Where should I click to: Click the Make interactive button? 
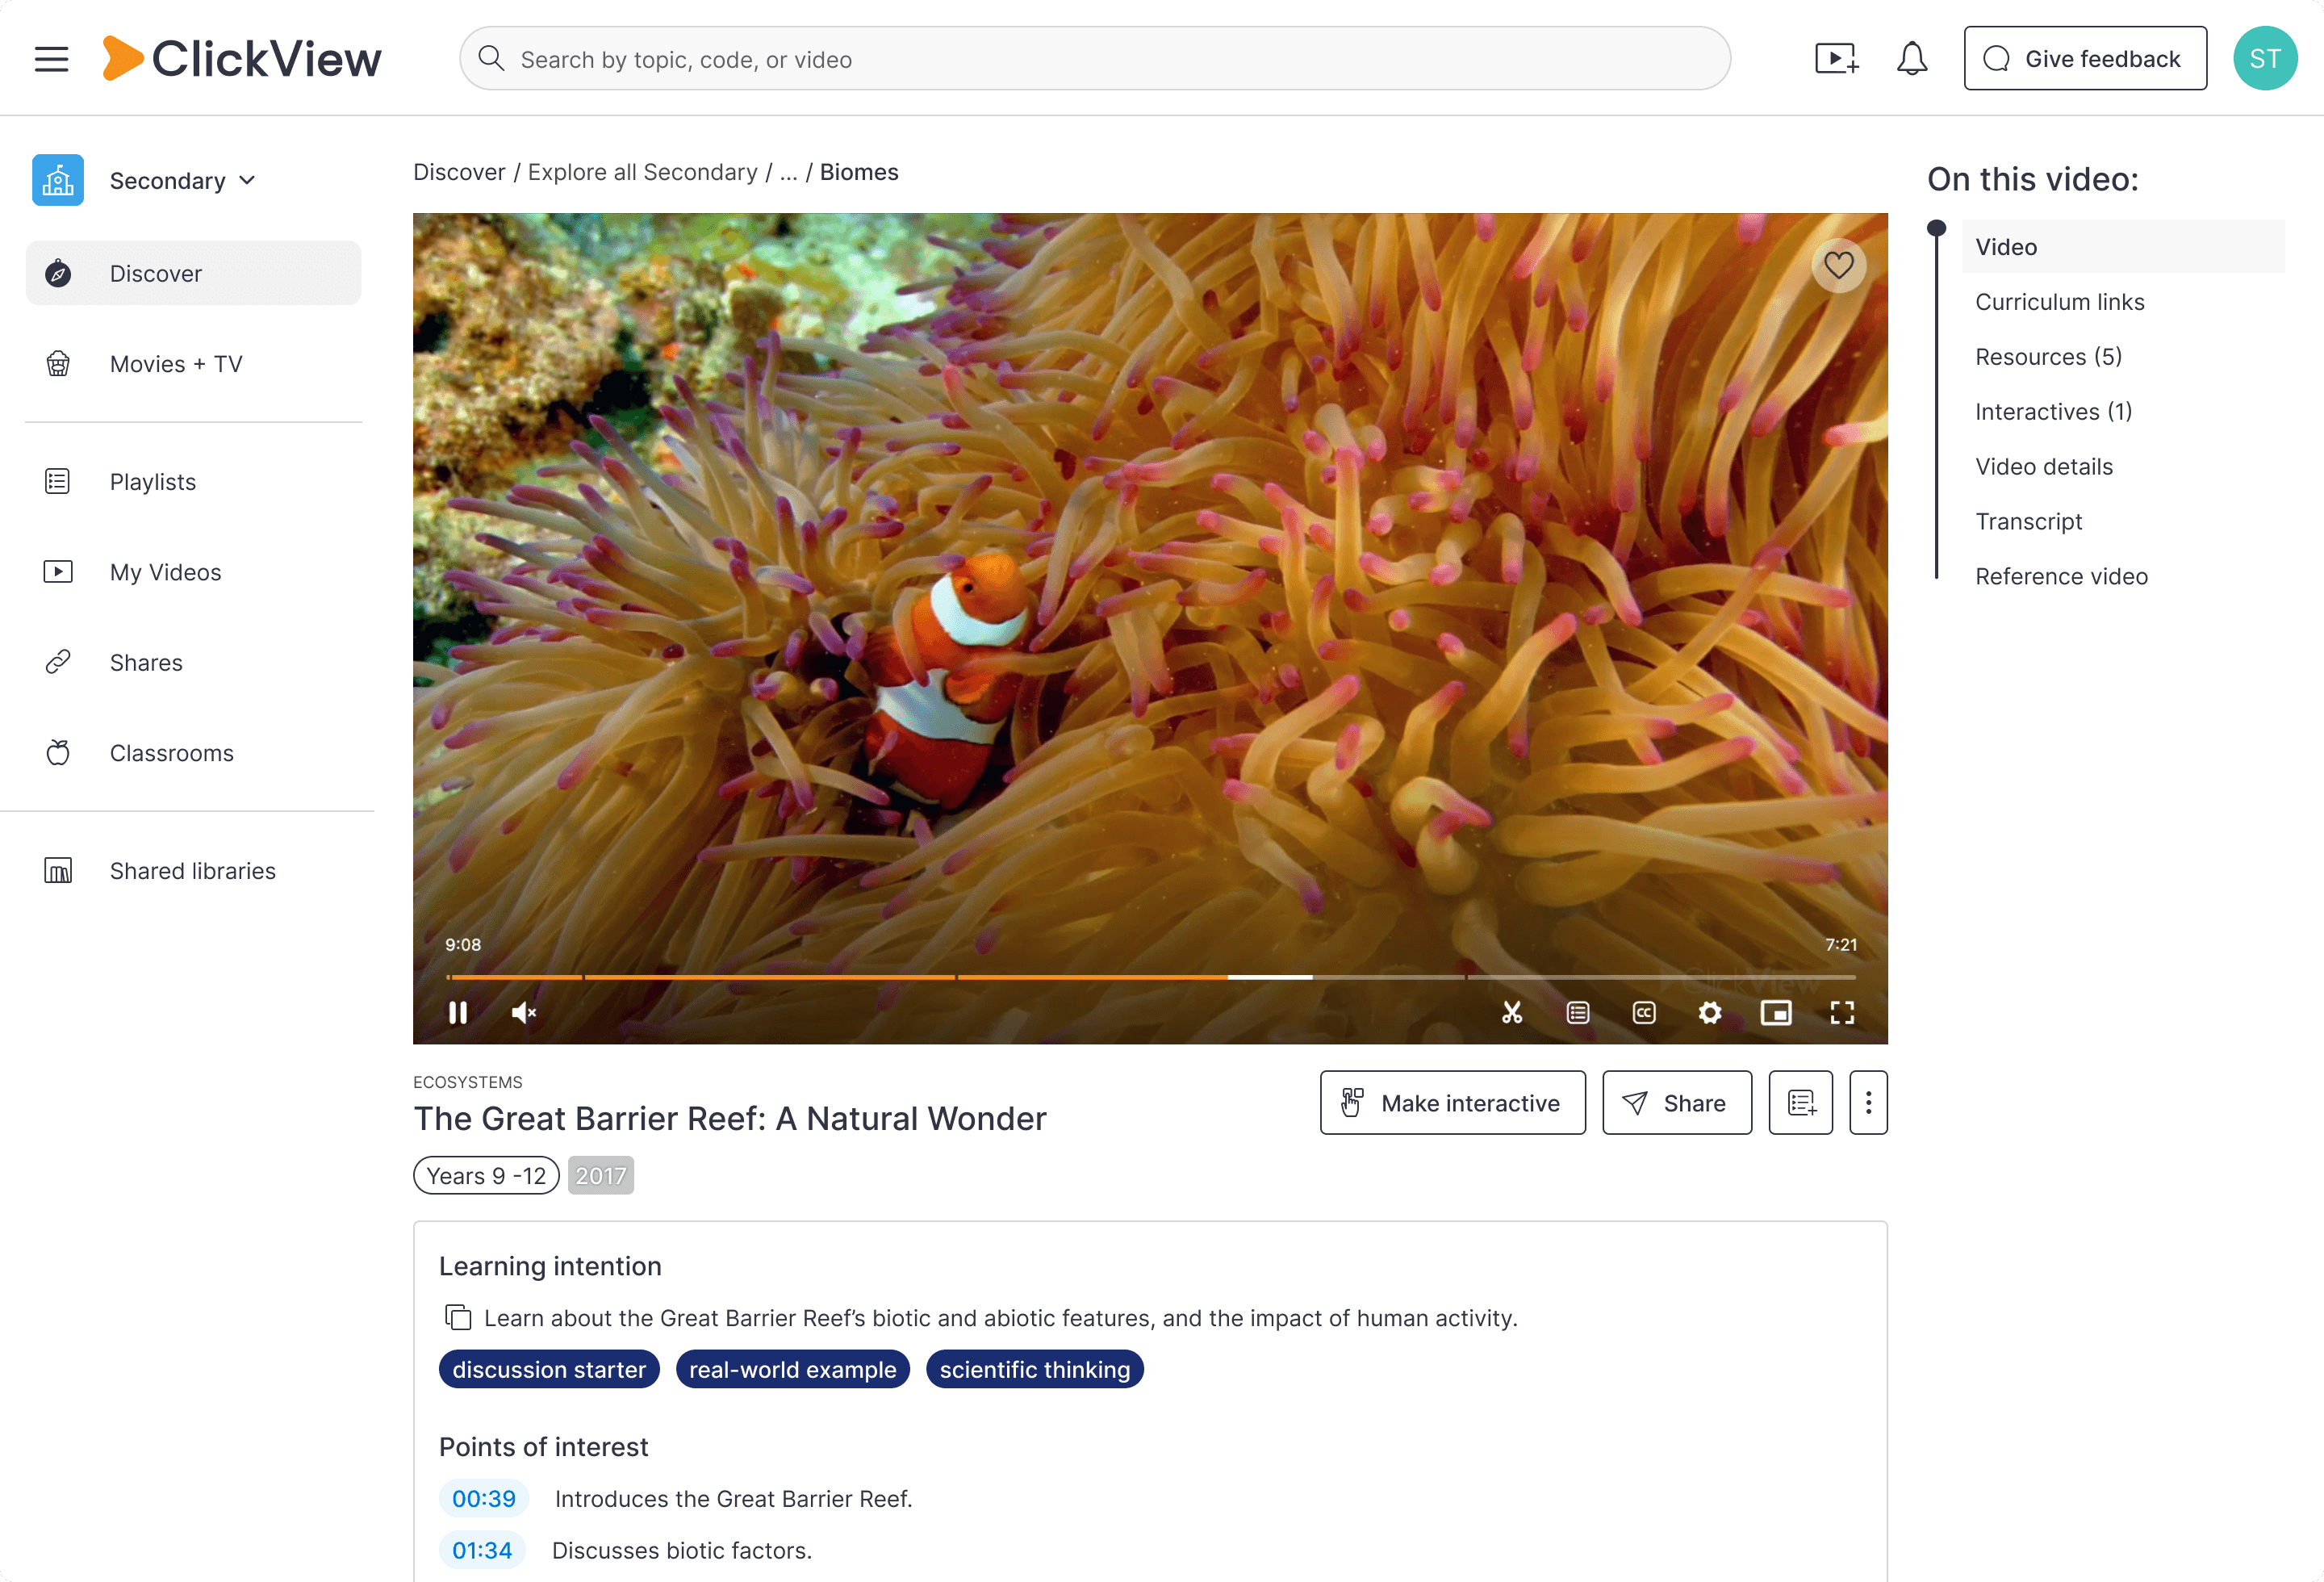coord(1452,1103)
